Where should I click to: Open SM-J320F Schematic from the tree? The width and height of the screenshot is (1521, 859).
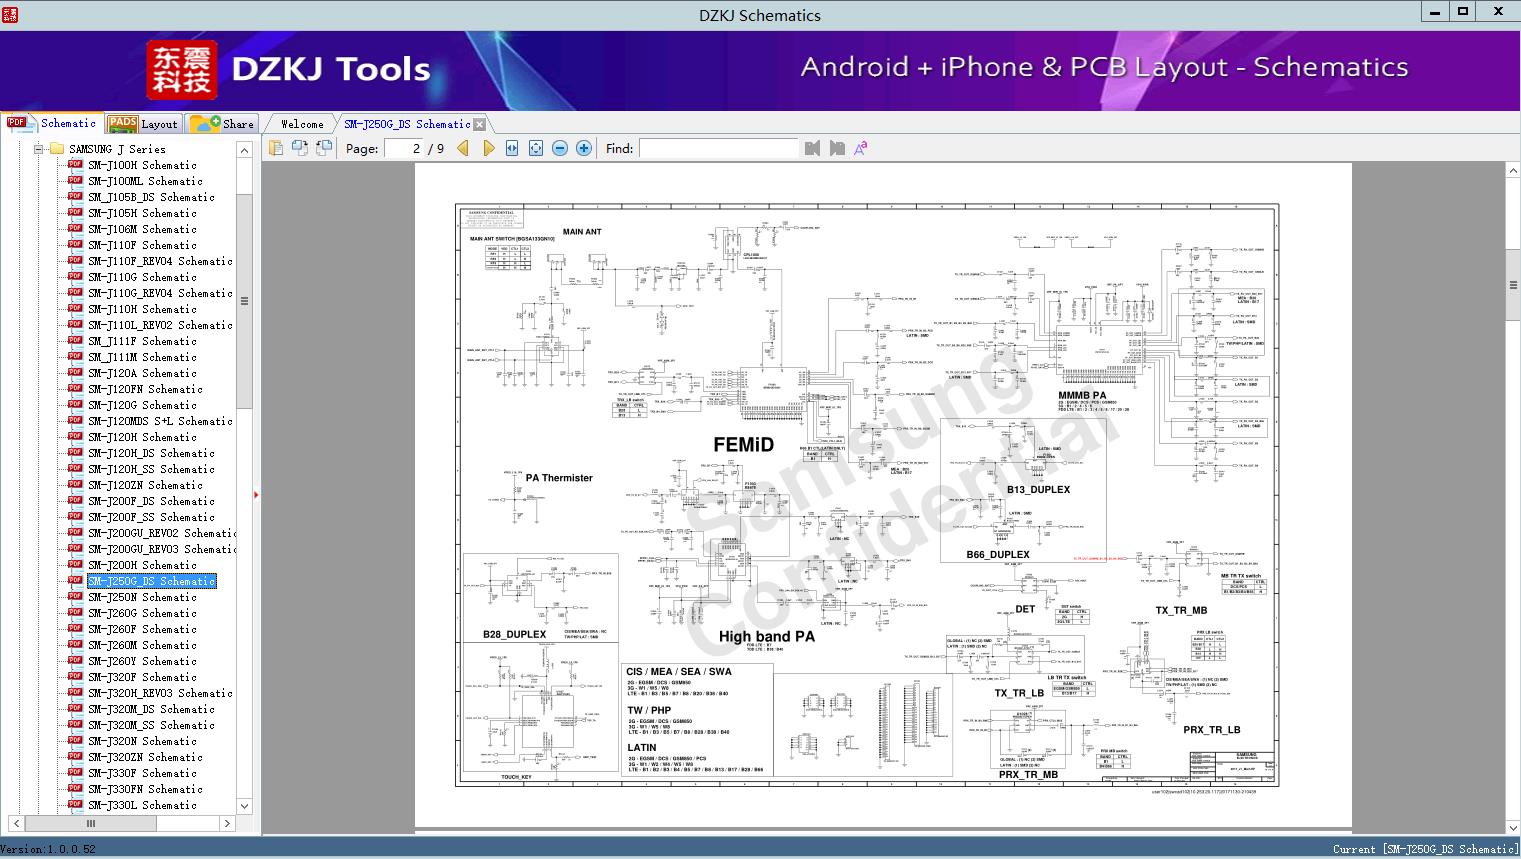pos(142,677)
